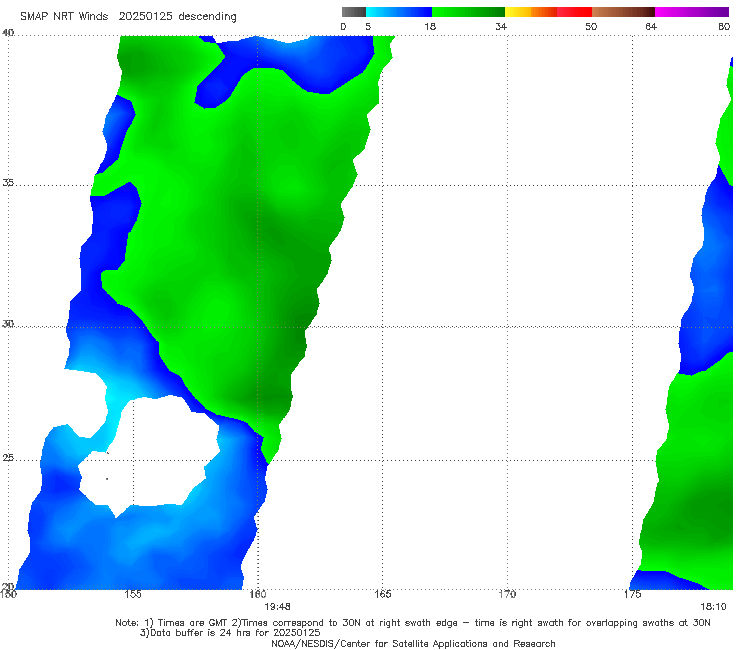This screenshot has height=650, width=740.
Task: Click the color bar scale label '64'
Action: coord(651,26)
